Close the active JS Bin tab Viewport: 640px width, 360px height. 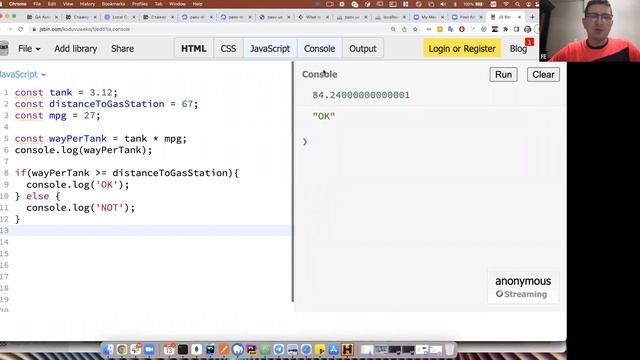pyautogui.click(x=519, y=17)
